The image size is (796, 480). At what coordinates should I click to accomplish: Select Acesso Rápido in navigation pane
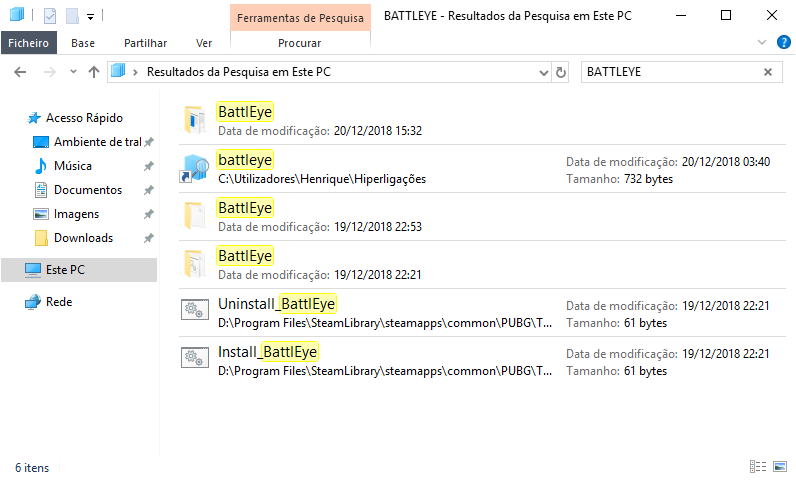coord(84,118)
